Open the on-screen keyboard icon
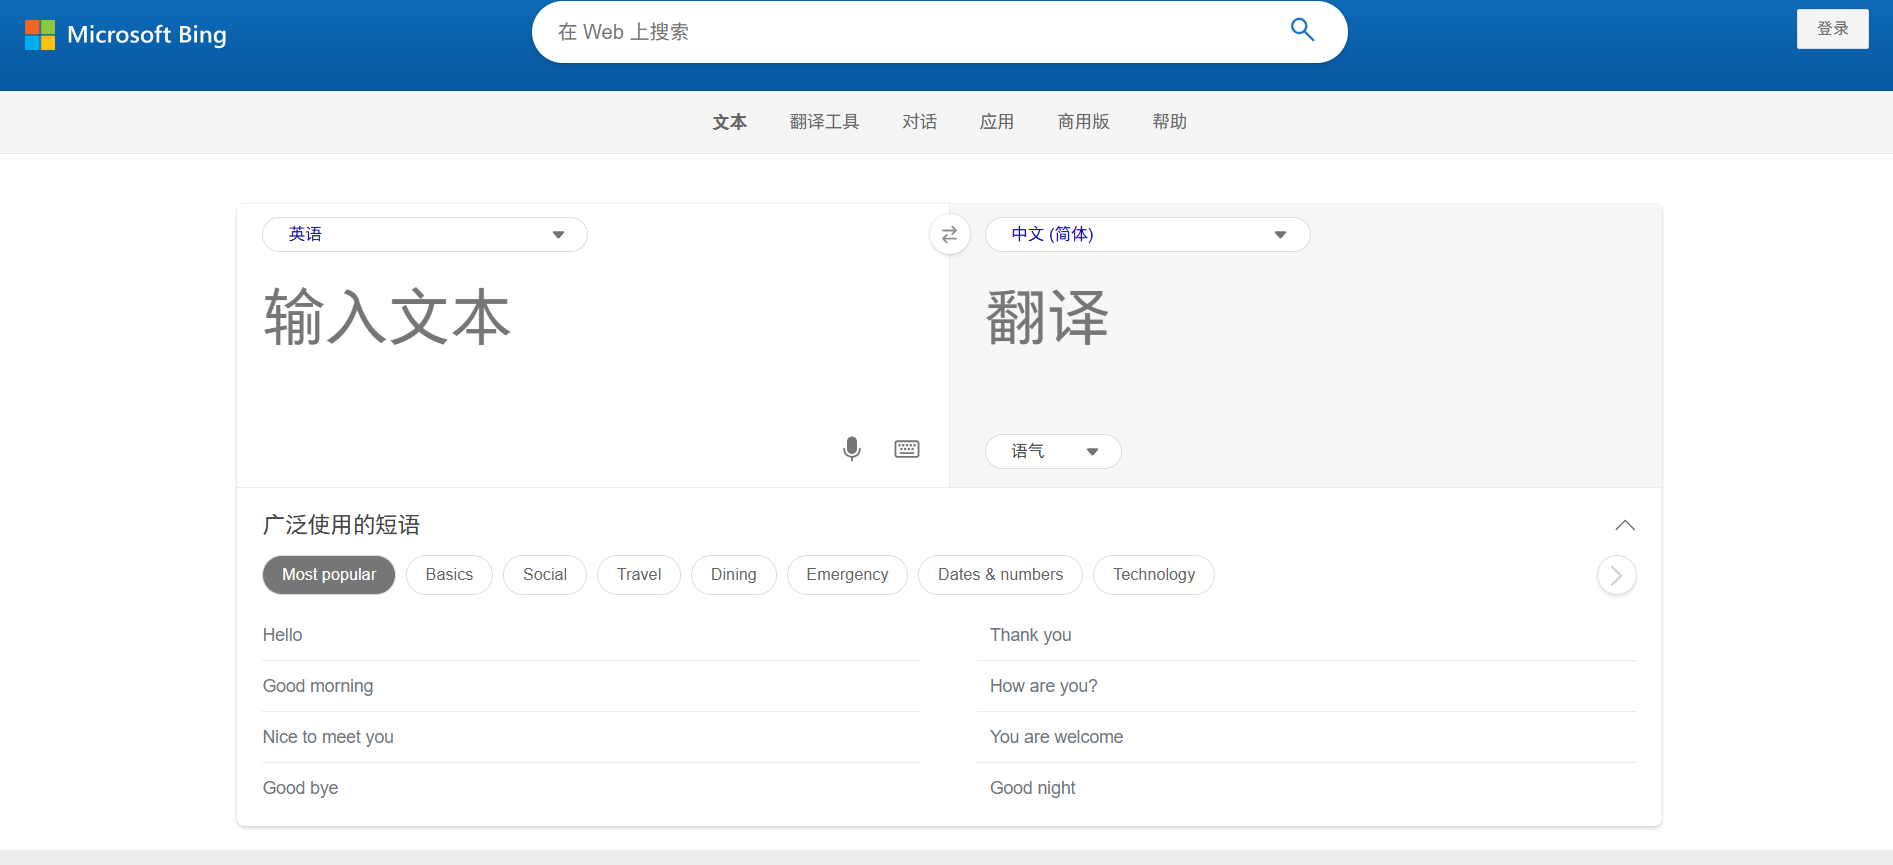The width and height of the screenshot is (1893, 865). click(906, 449)
